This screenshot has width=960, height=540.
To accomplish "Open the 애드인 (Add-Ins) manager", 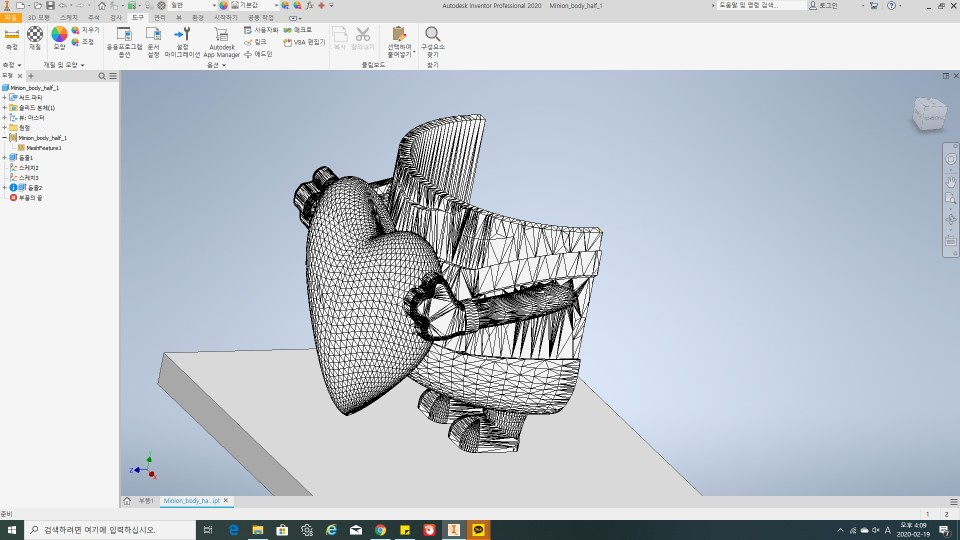I will pyautogui.click(x=258, y=54).
